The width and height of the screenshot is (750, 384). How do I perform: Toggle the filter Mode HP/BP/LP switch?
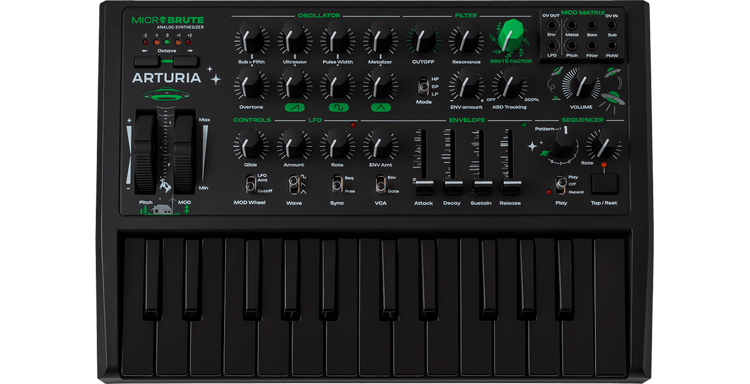click(x=424, y=87)
